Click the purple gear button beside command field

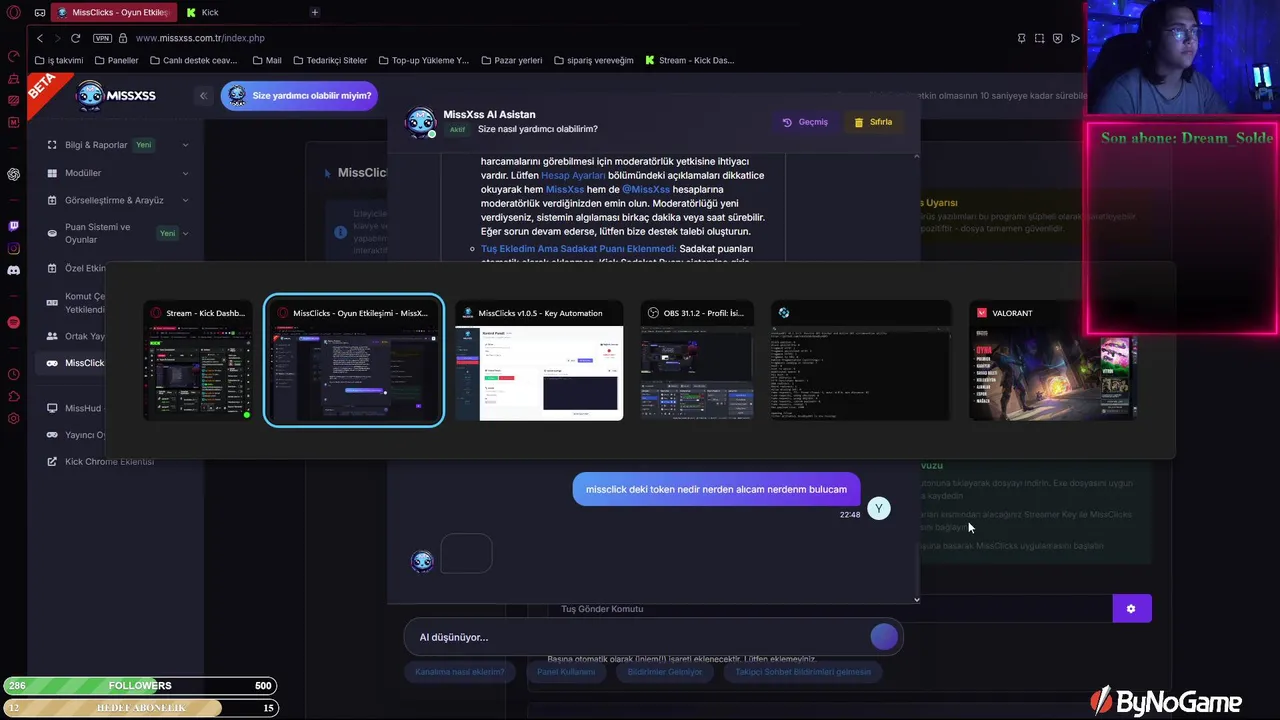(x=1131, y=609)
